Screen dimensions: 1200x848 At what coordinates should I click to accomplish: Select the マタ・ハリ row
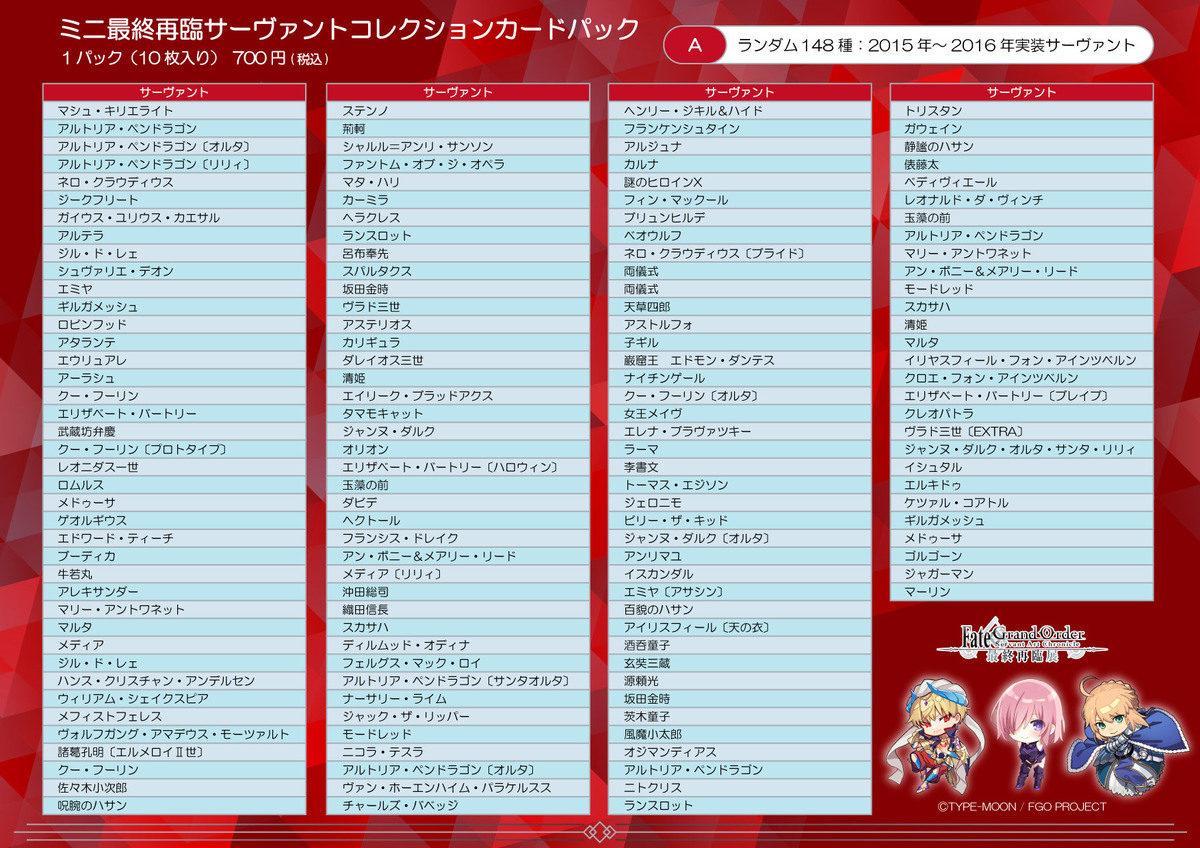pyautogui.click(x=457, y=182)
